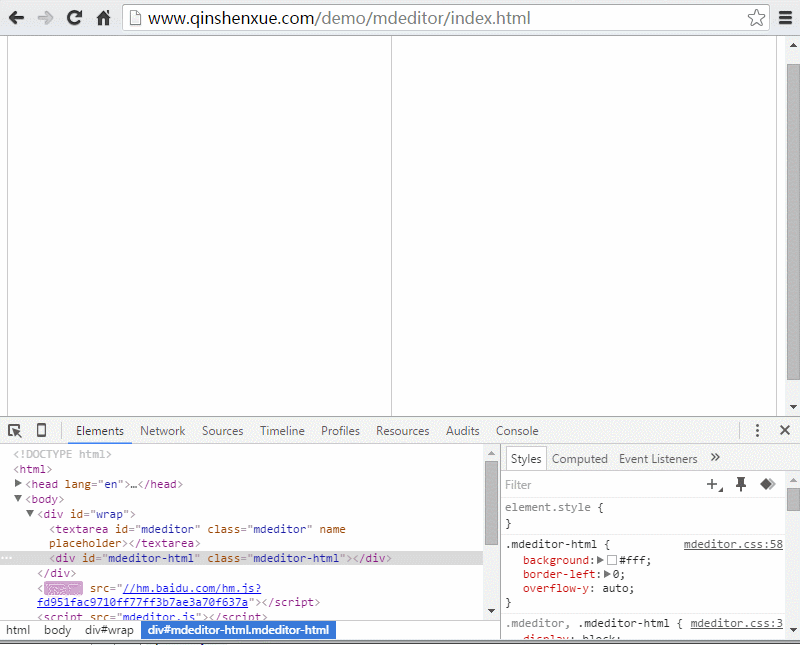
Task: Select the script src="mdeditor.js" node
Action: point(152,616)
